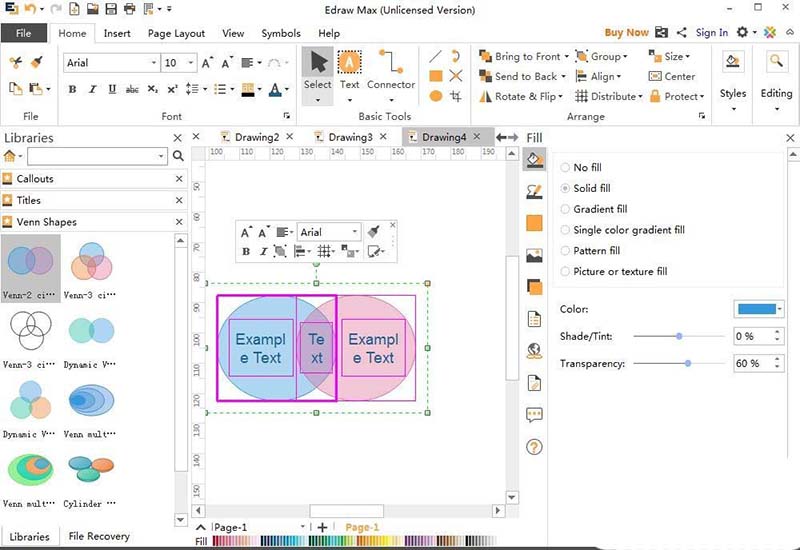
Task: Click the Sign In button
Action: point(711,33)
